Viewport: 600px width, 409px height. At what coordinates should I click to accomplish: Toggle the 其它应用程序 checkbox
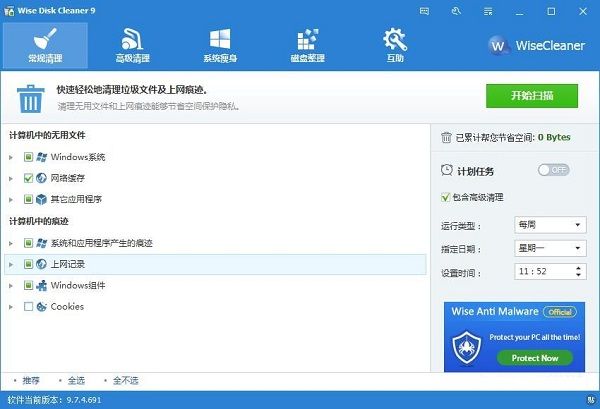[28, 199]
